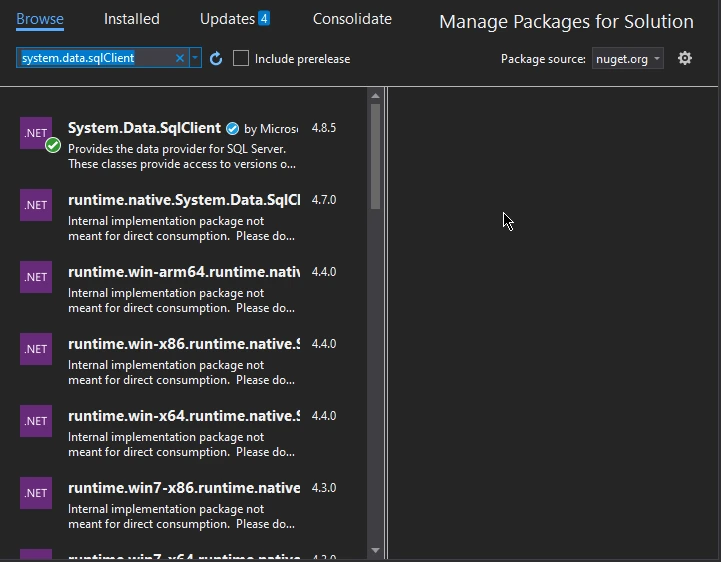Click the runtime.win-x86 package .NET icon
Viewport: 721px width, 562px height.
point(36,349)
